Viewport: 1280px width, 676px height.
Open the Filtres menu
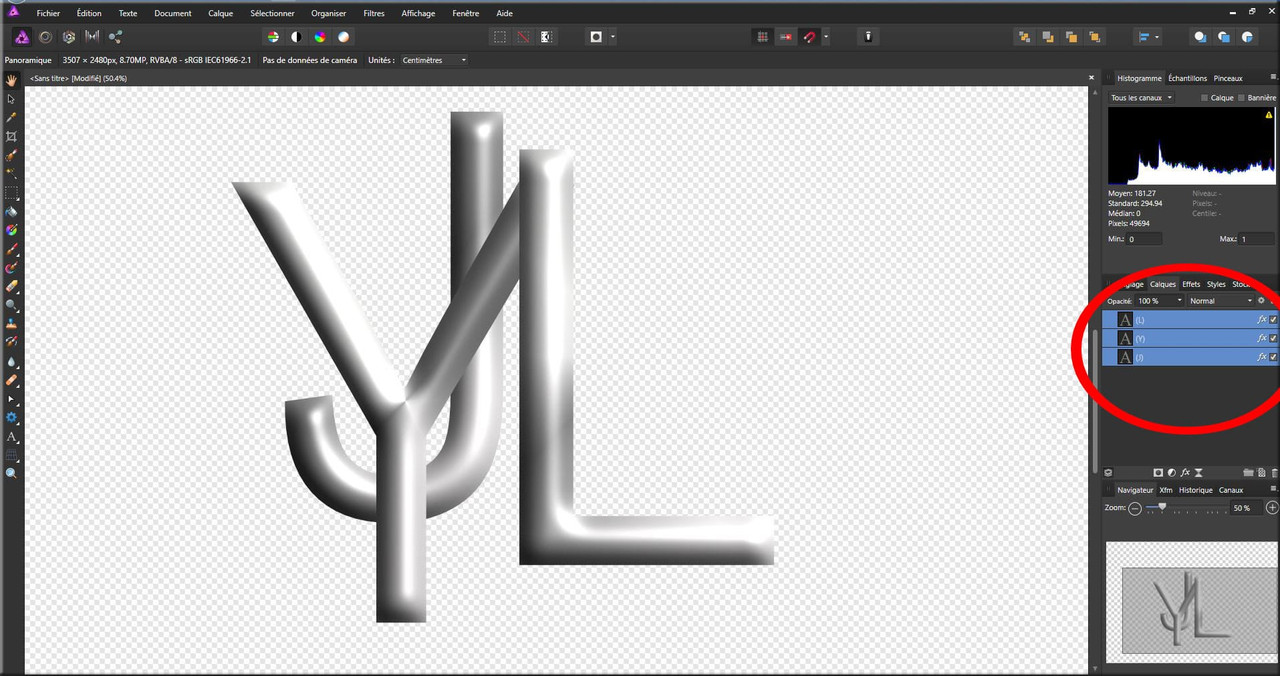tap(374, 13)
